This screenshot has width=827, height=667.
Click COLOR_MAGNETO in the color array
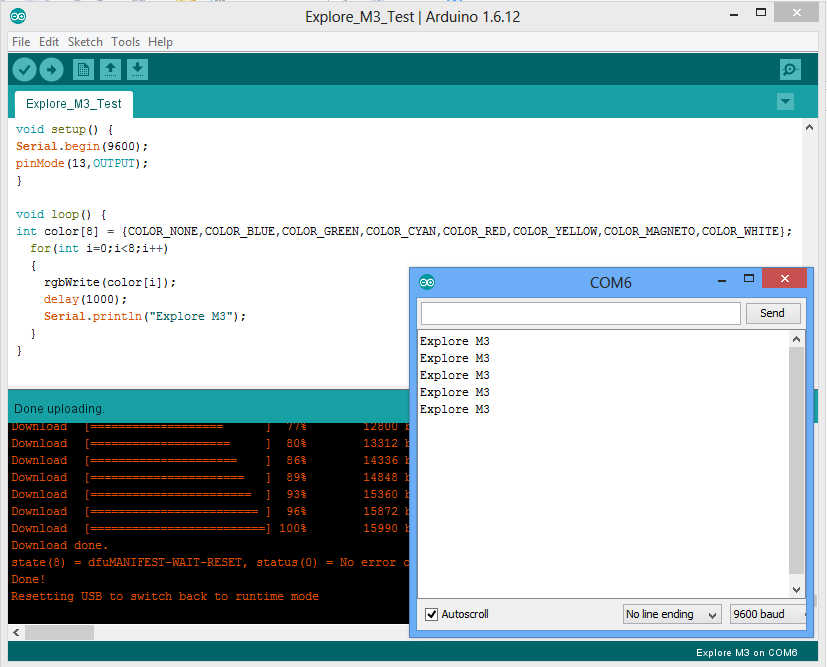[x=649, y=231]
